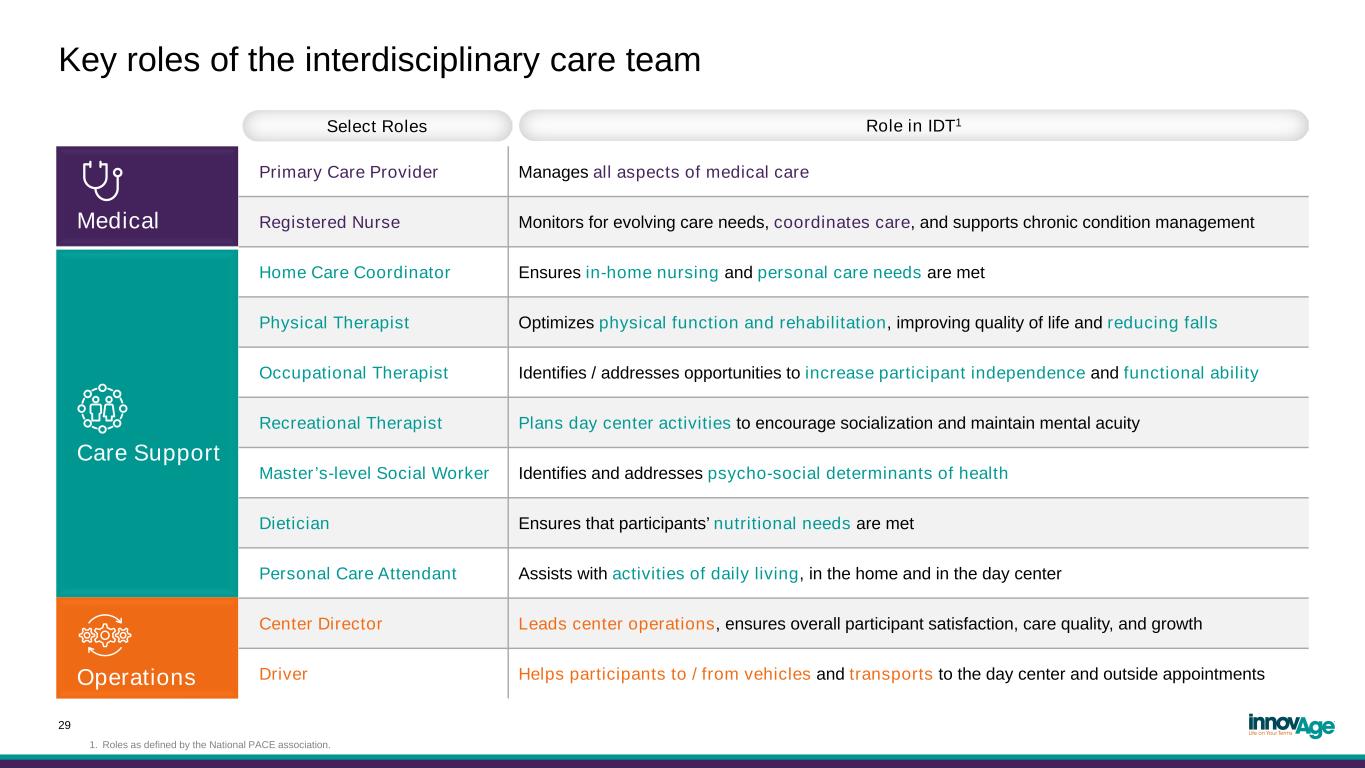Viewport: 1365px width, 768px height.
Task: Click the 'Plans day center activities' description
Action: click(829, 422)
